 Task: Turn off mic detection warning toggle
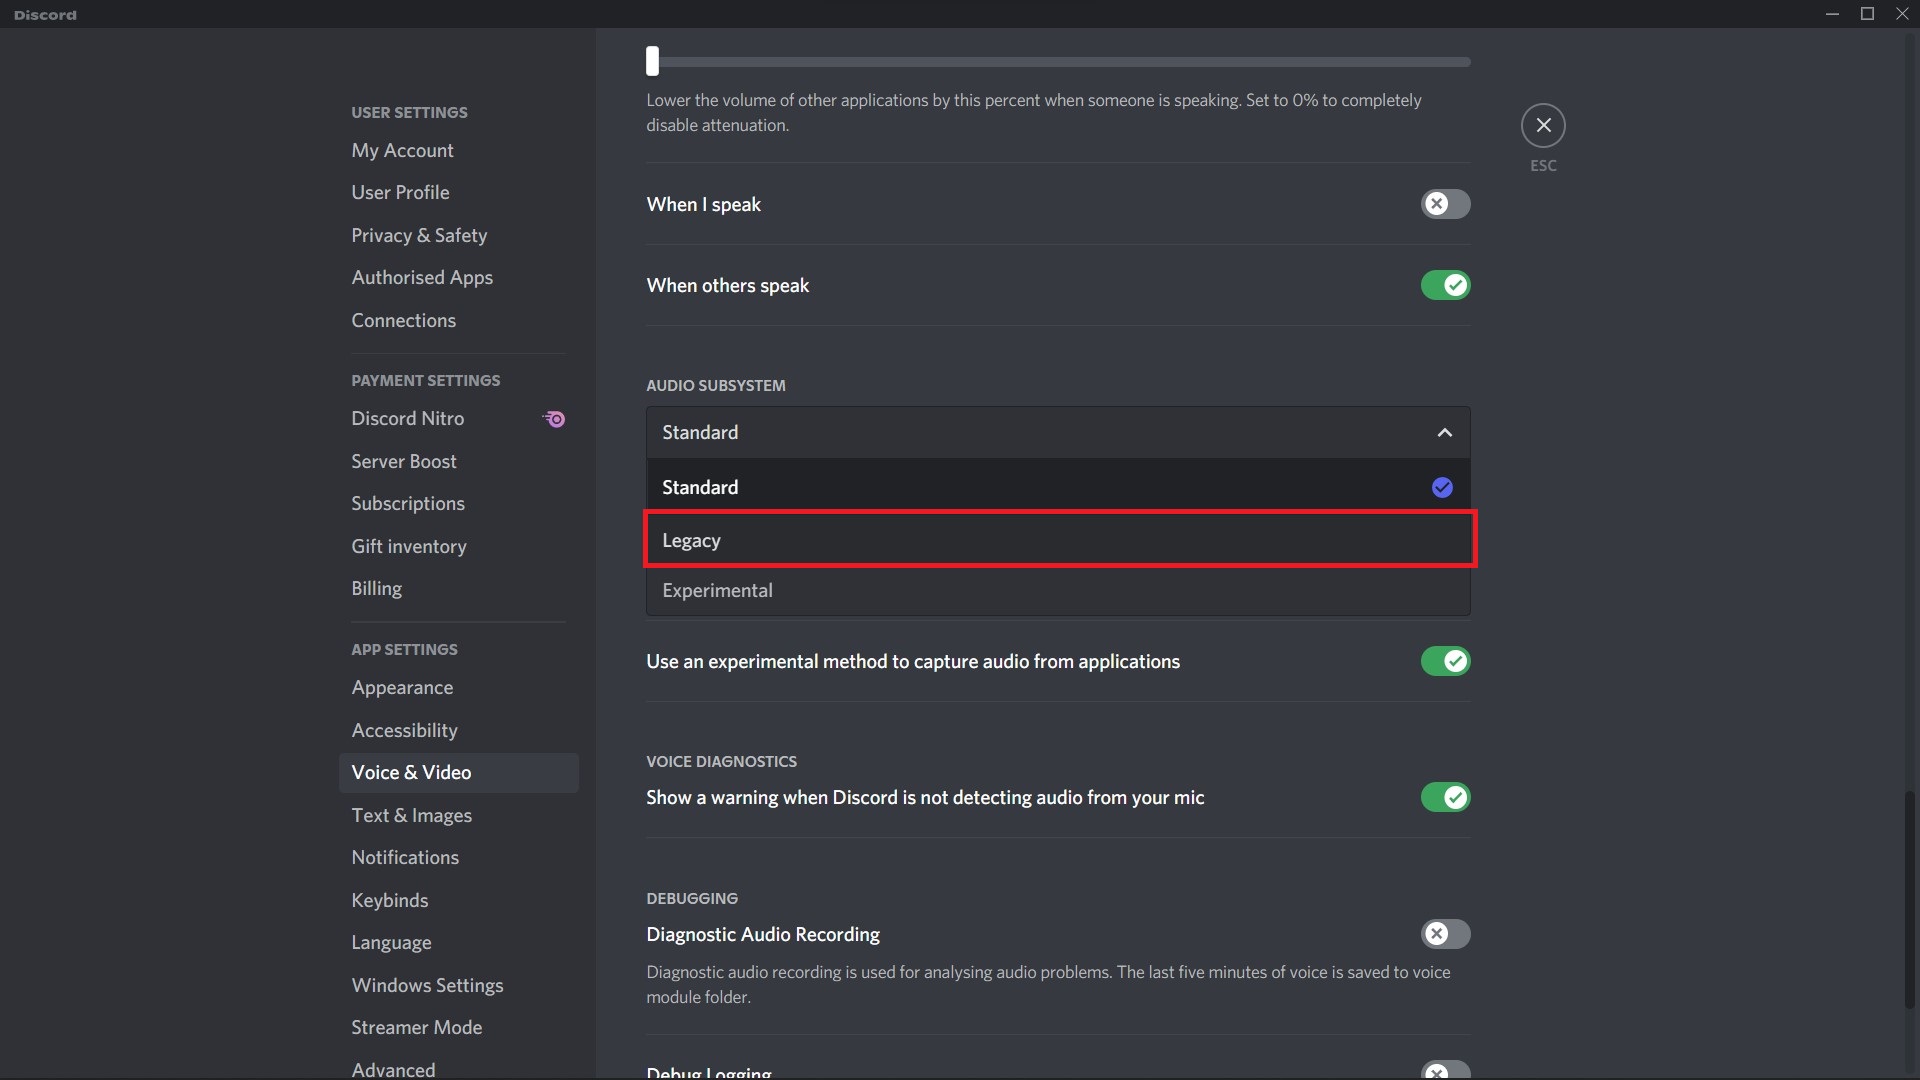click(1445, 798)
